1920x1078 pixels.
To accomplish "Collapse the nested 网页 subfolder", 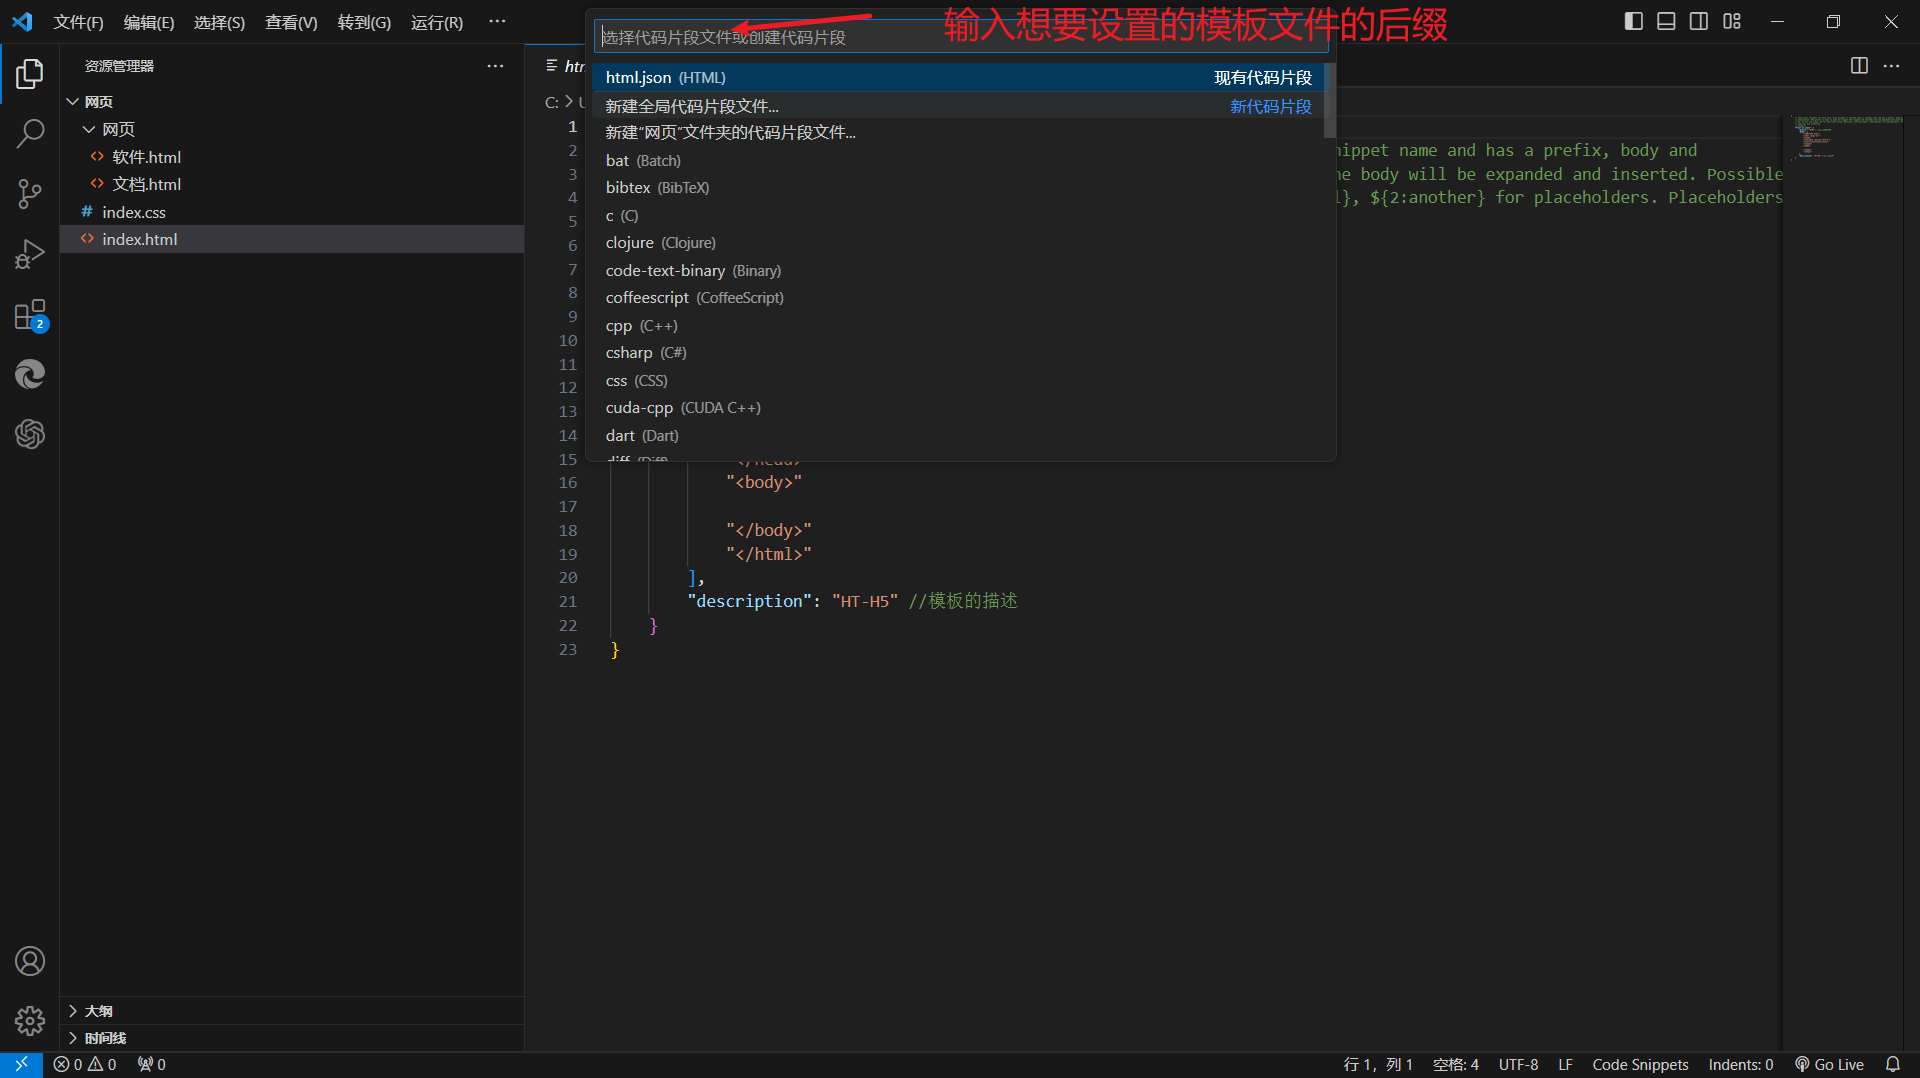I will tap(292, 130).
